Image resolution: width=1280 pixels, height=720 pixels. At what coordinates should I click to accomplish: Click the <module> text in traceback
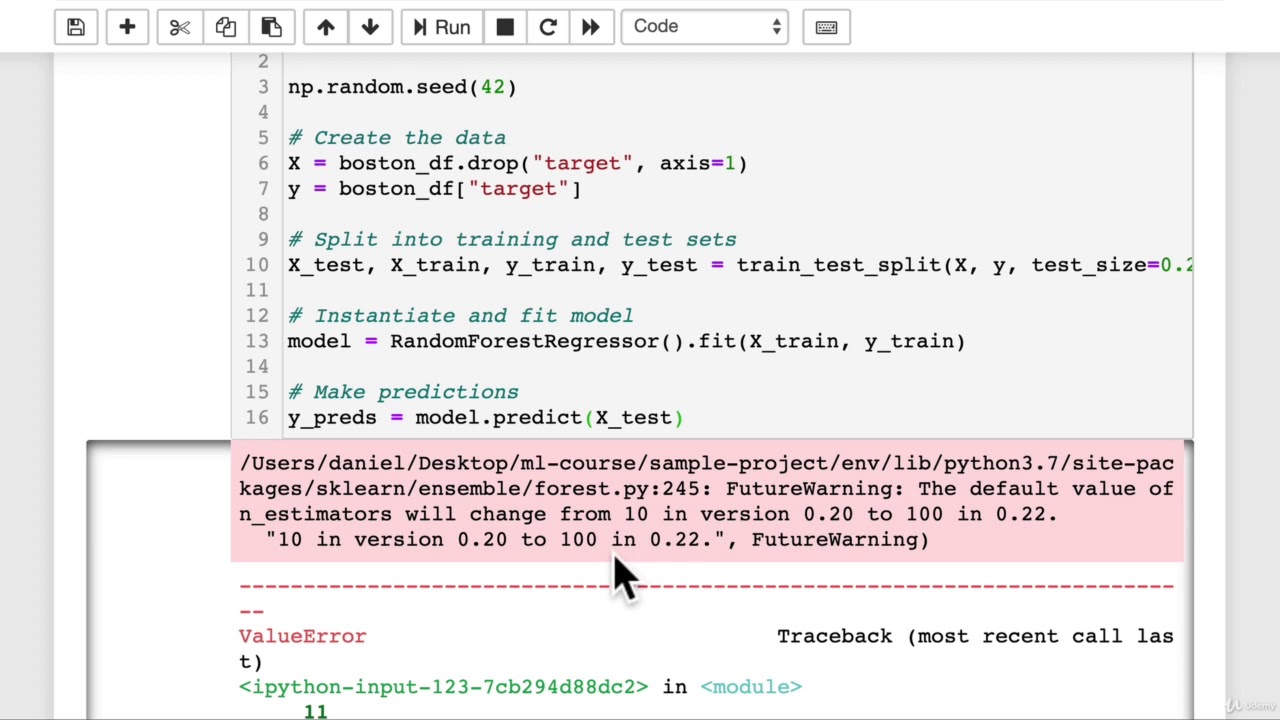(x=751, y=687)
